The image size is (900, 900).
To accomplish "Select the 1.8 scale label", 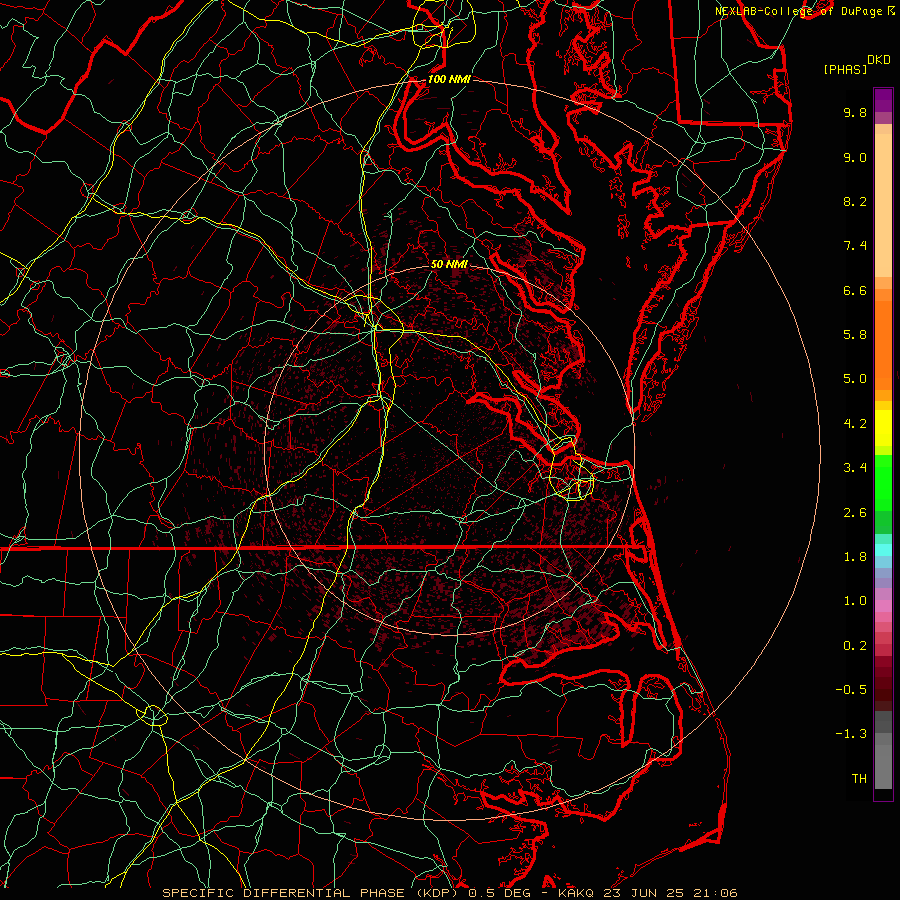I will 855,557.
